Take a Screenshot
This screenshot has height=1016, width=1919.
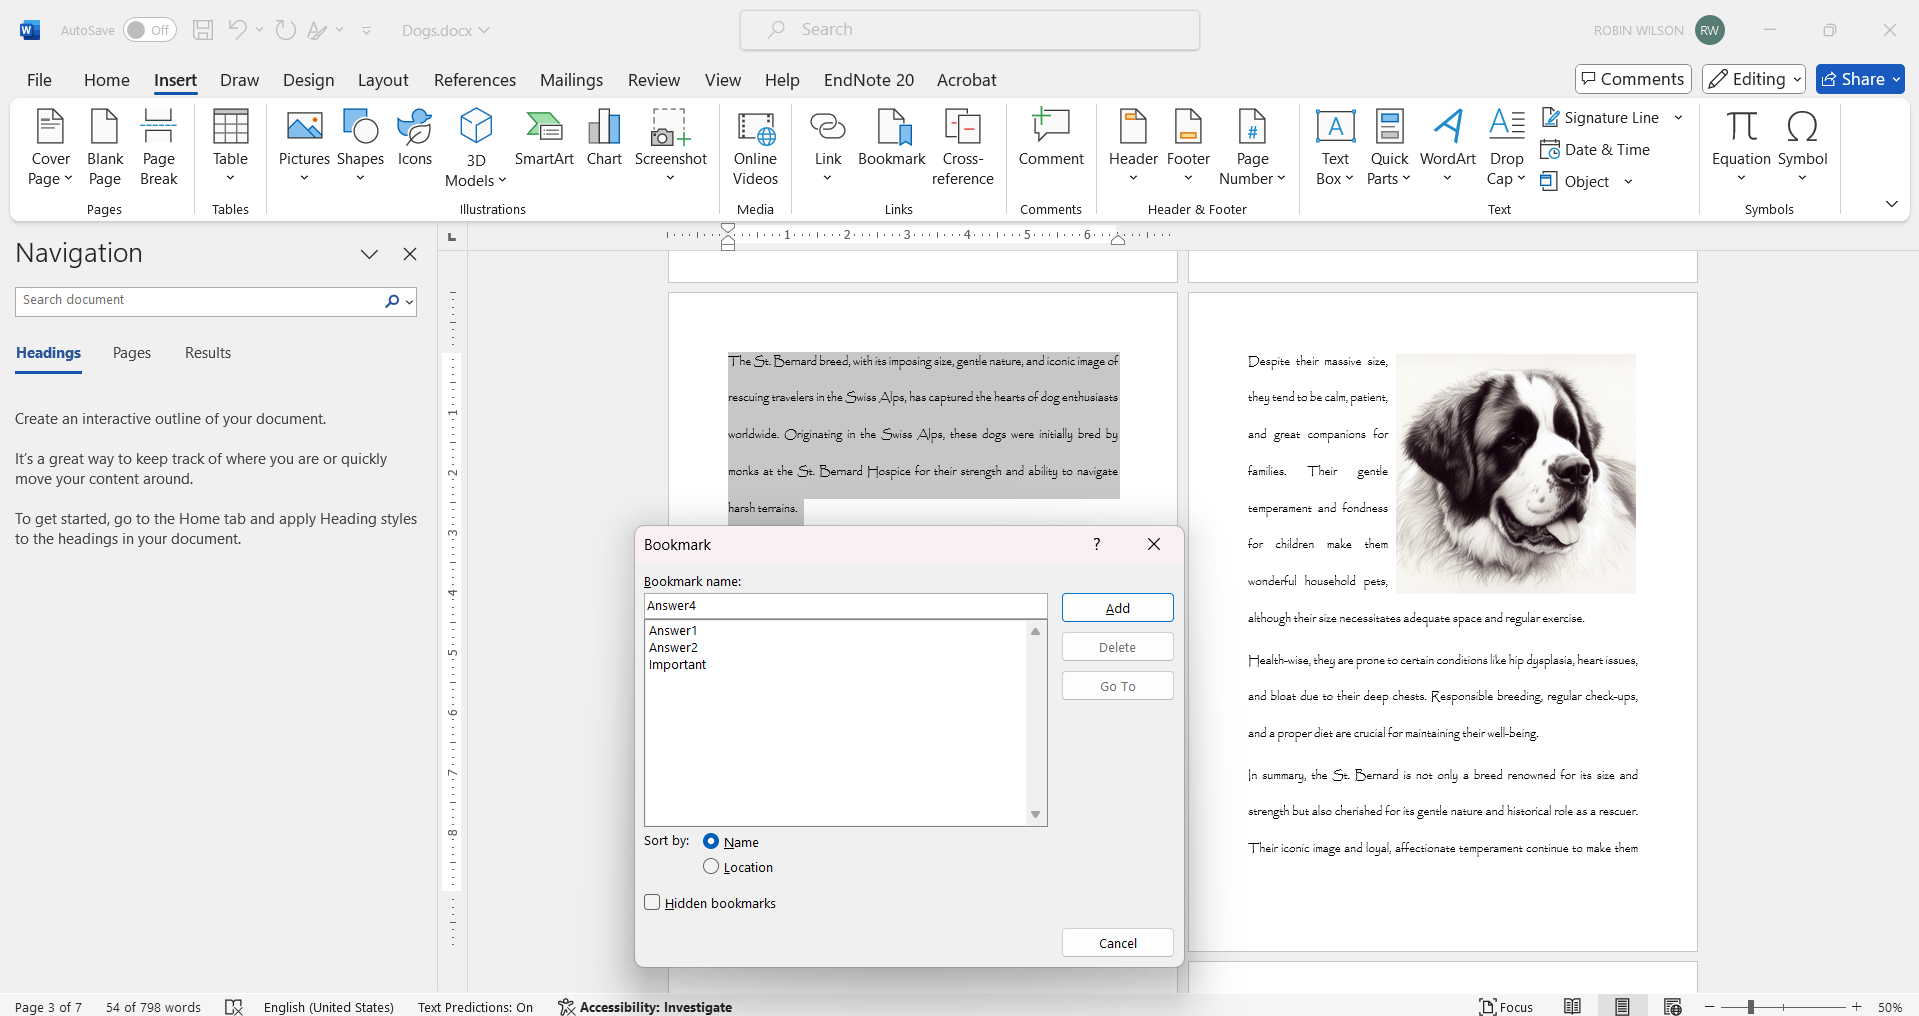(670, 145)
